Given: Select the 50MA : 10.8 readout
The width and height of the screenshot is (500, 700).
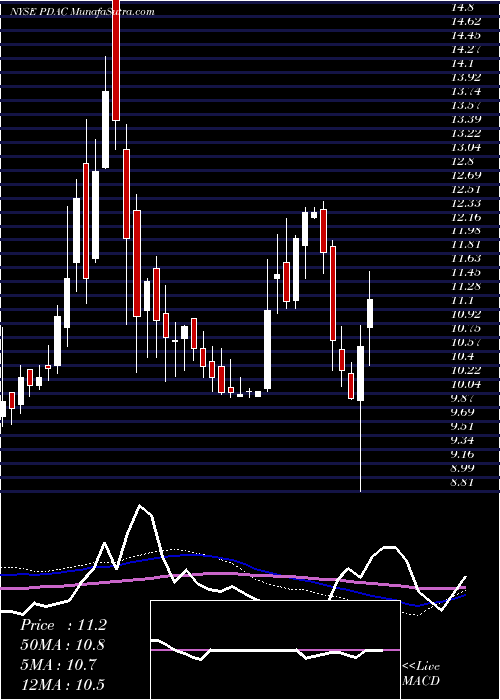Looking at the screenshot, I should tap(63, 645).
